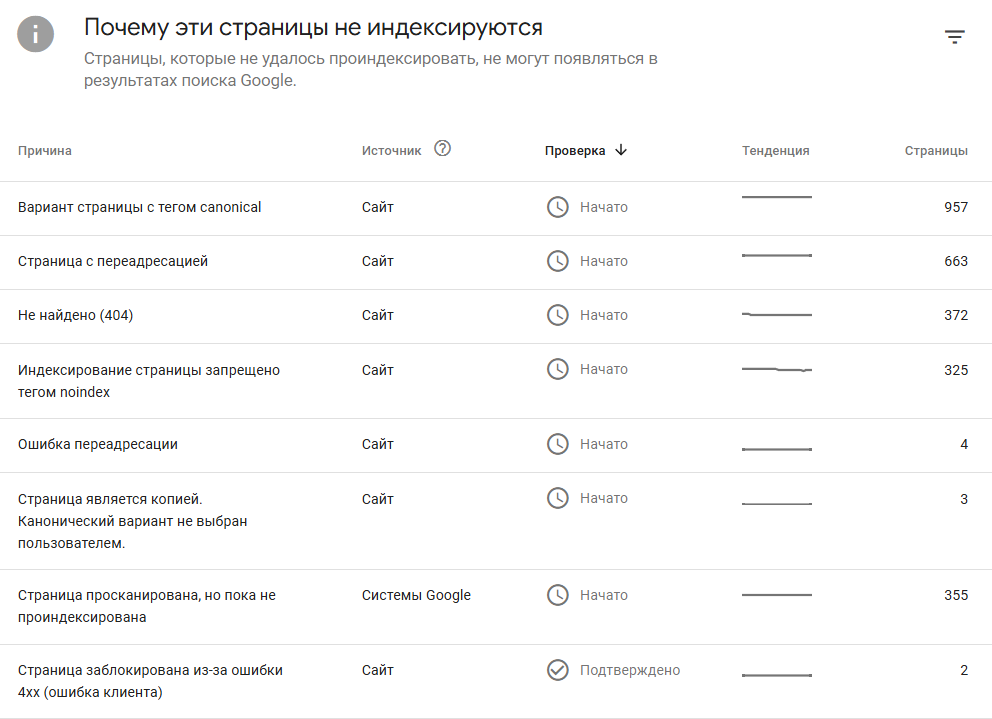Click the sort arrow beside Проверка
Viewport: 992px width, 719px height.
click(621, 150)
